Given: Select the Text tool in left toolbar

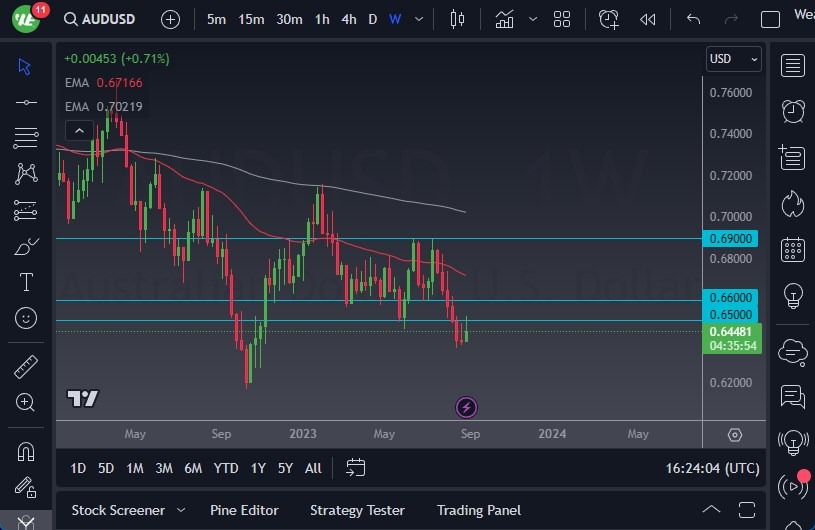Looking at the screenshot, I should click(26, 282).
